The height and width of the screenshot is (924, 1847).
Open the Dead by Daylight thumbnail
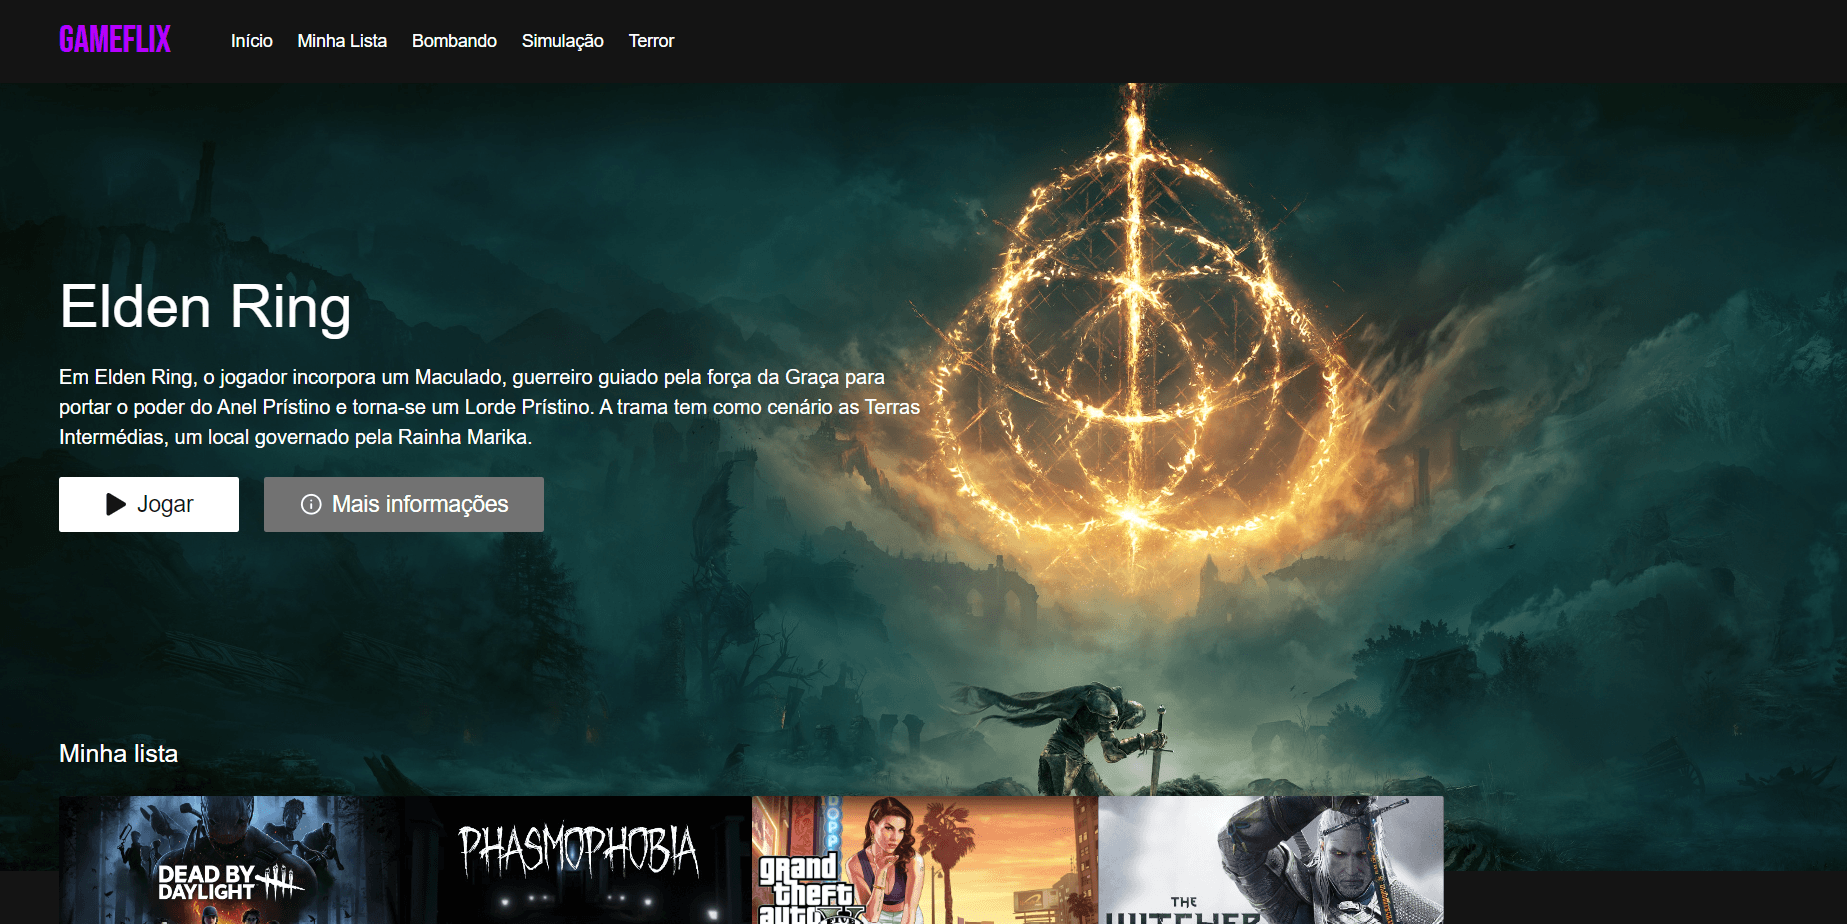click(x=232, y=860)
